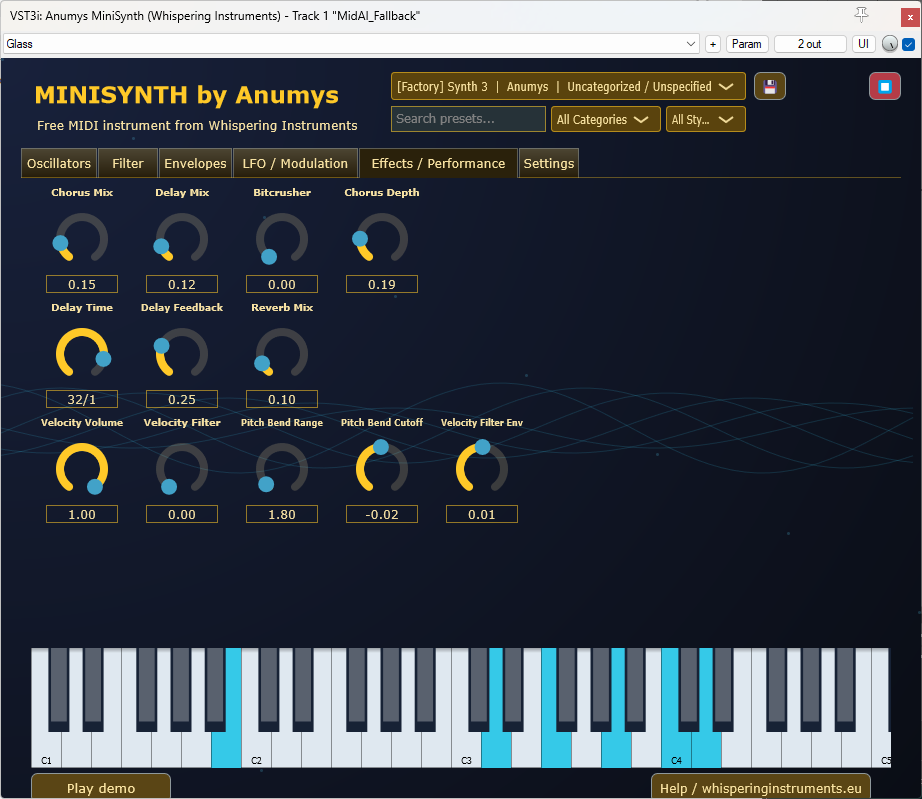The width and height of the screenshot is (922, 799).
Task: Click the Bitcrusher knob
Action: tap(282, 239)
